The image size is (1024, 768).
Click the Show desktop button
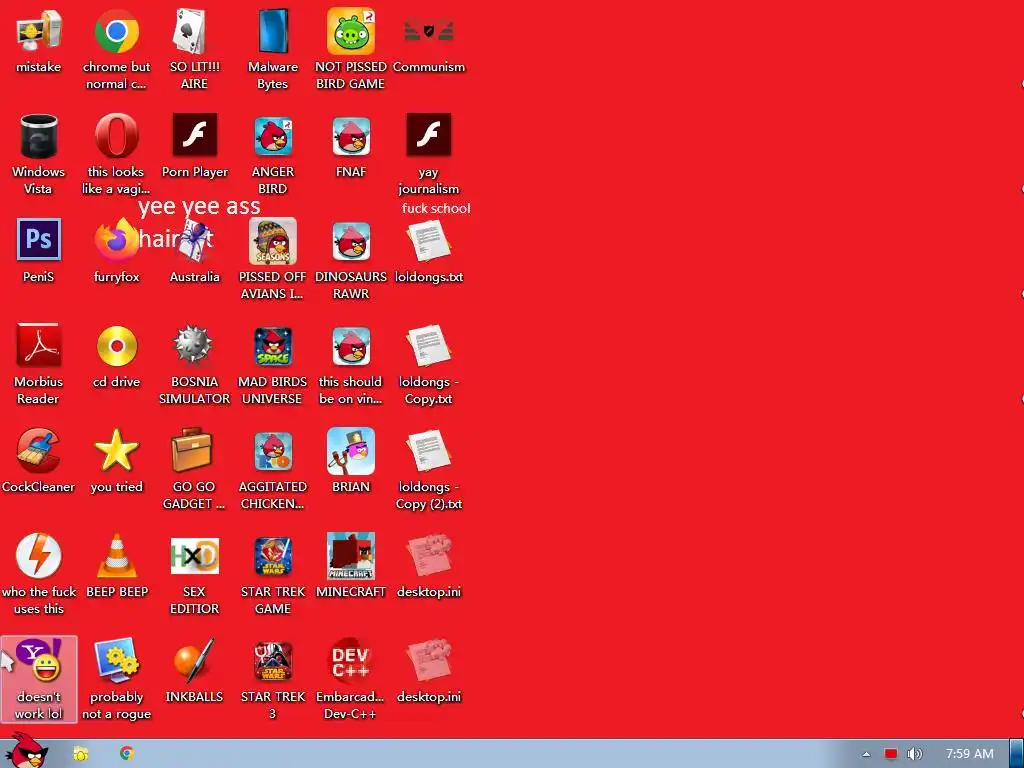click(x=1017, y=754)
